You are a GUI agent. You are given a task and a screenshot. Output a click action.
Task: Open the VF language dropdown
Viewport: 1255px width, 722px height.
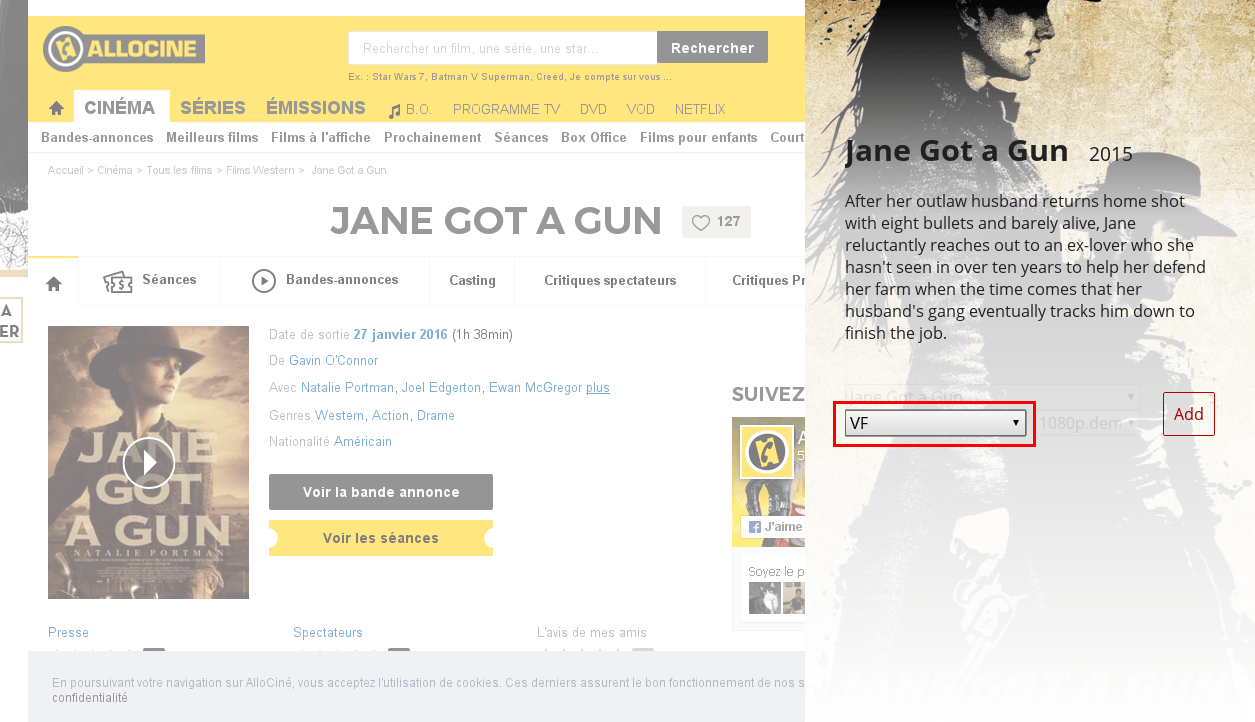pos(935,423)
